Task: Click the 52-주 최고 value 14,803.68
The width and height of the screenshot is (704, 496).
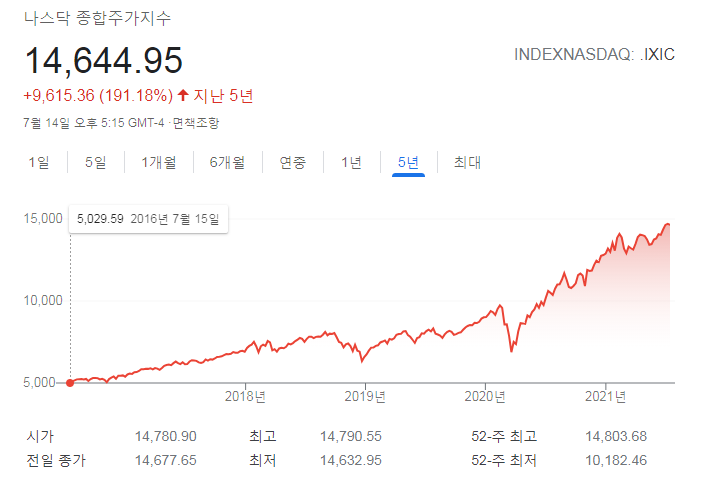Action: point(616,436)
